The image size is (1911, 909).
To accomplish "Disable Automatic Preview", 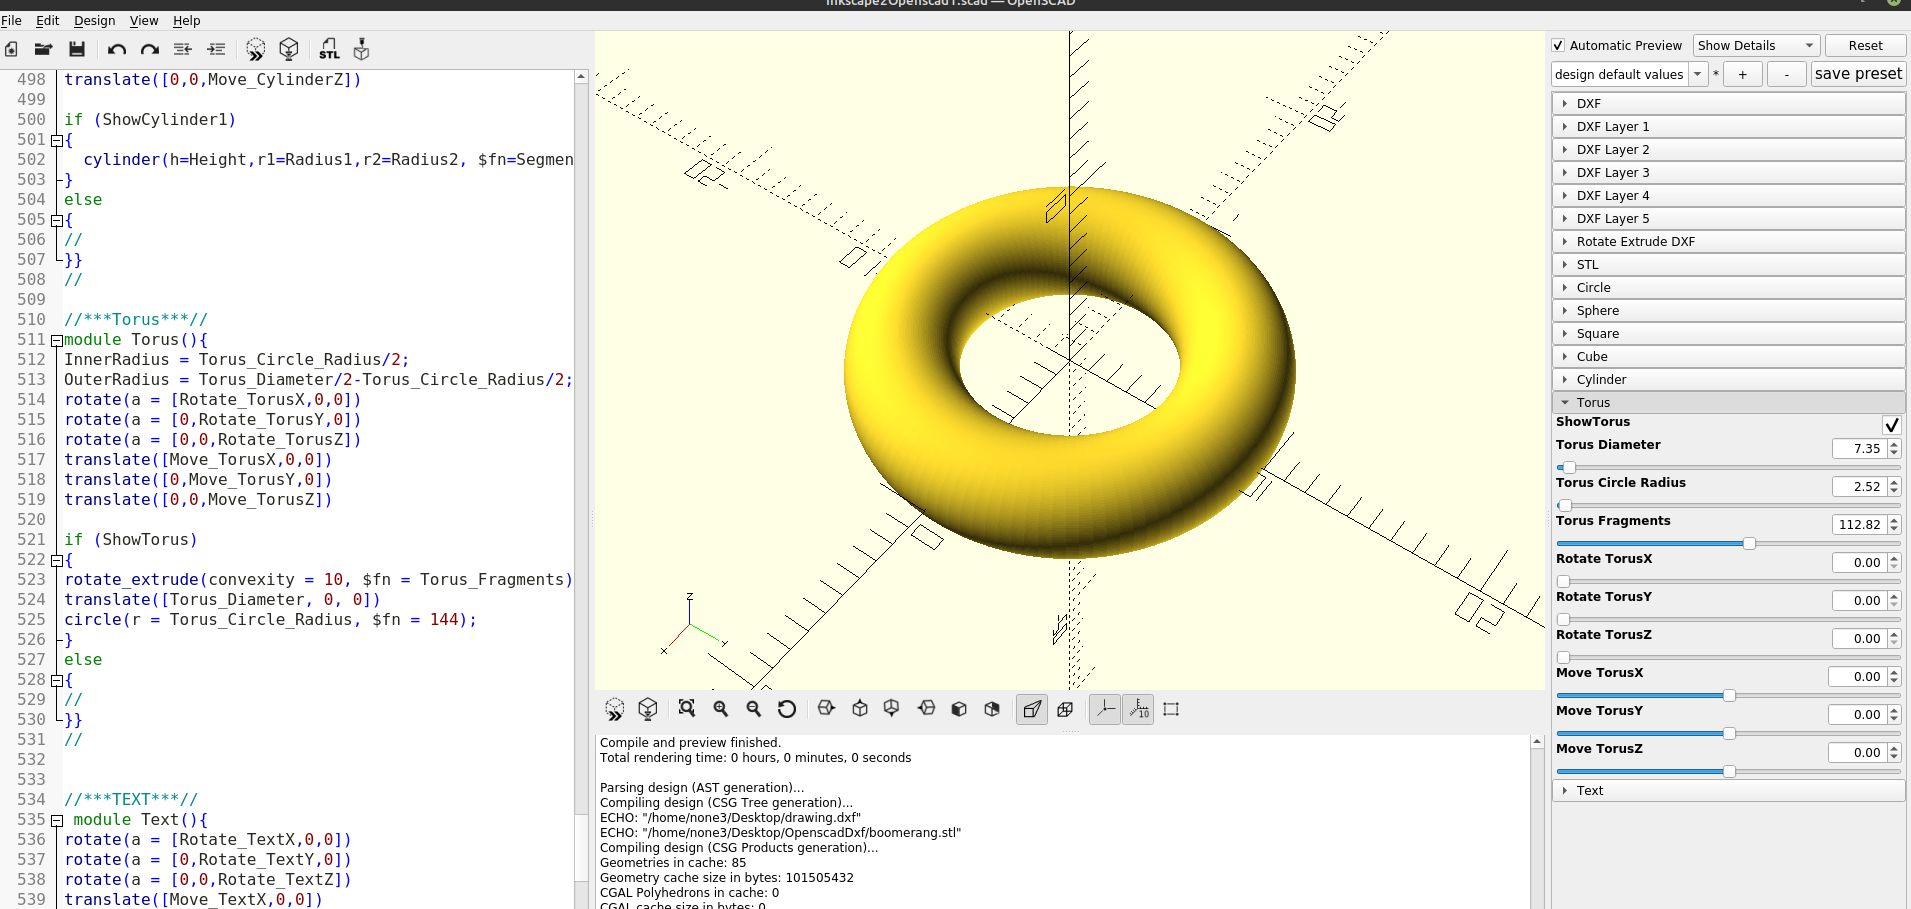I will pos(1558,45).
